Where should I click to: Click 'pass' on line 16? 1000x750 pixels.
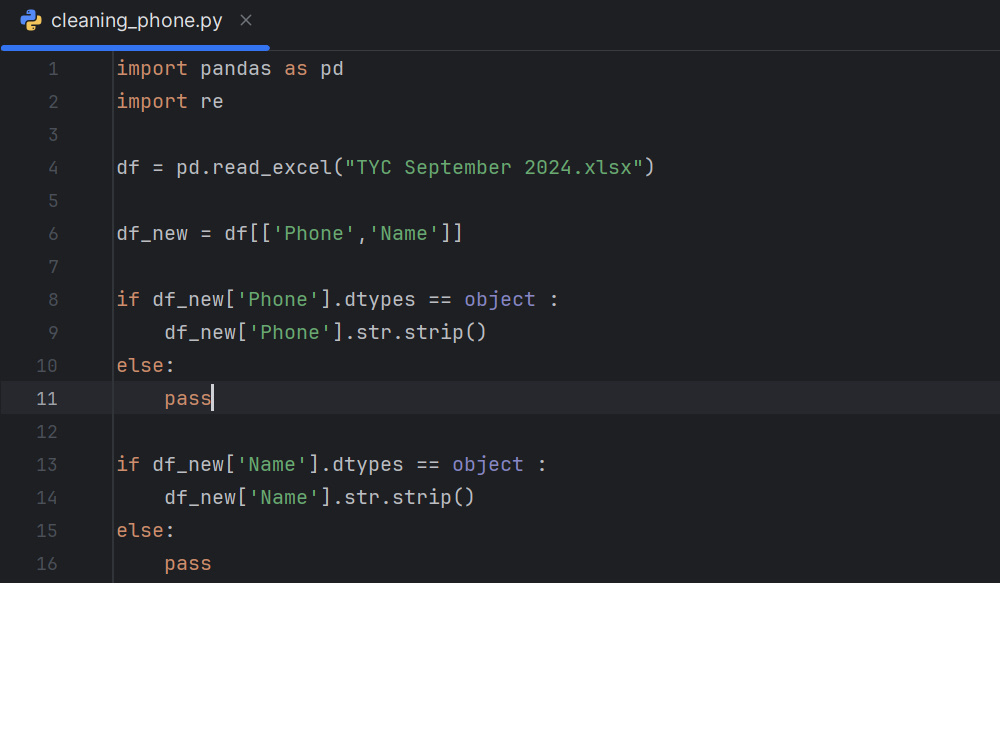pos(188,564)
